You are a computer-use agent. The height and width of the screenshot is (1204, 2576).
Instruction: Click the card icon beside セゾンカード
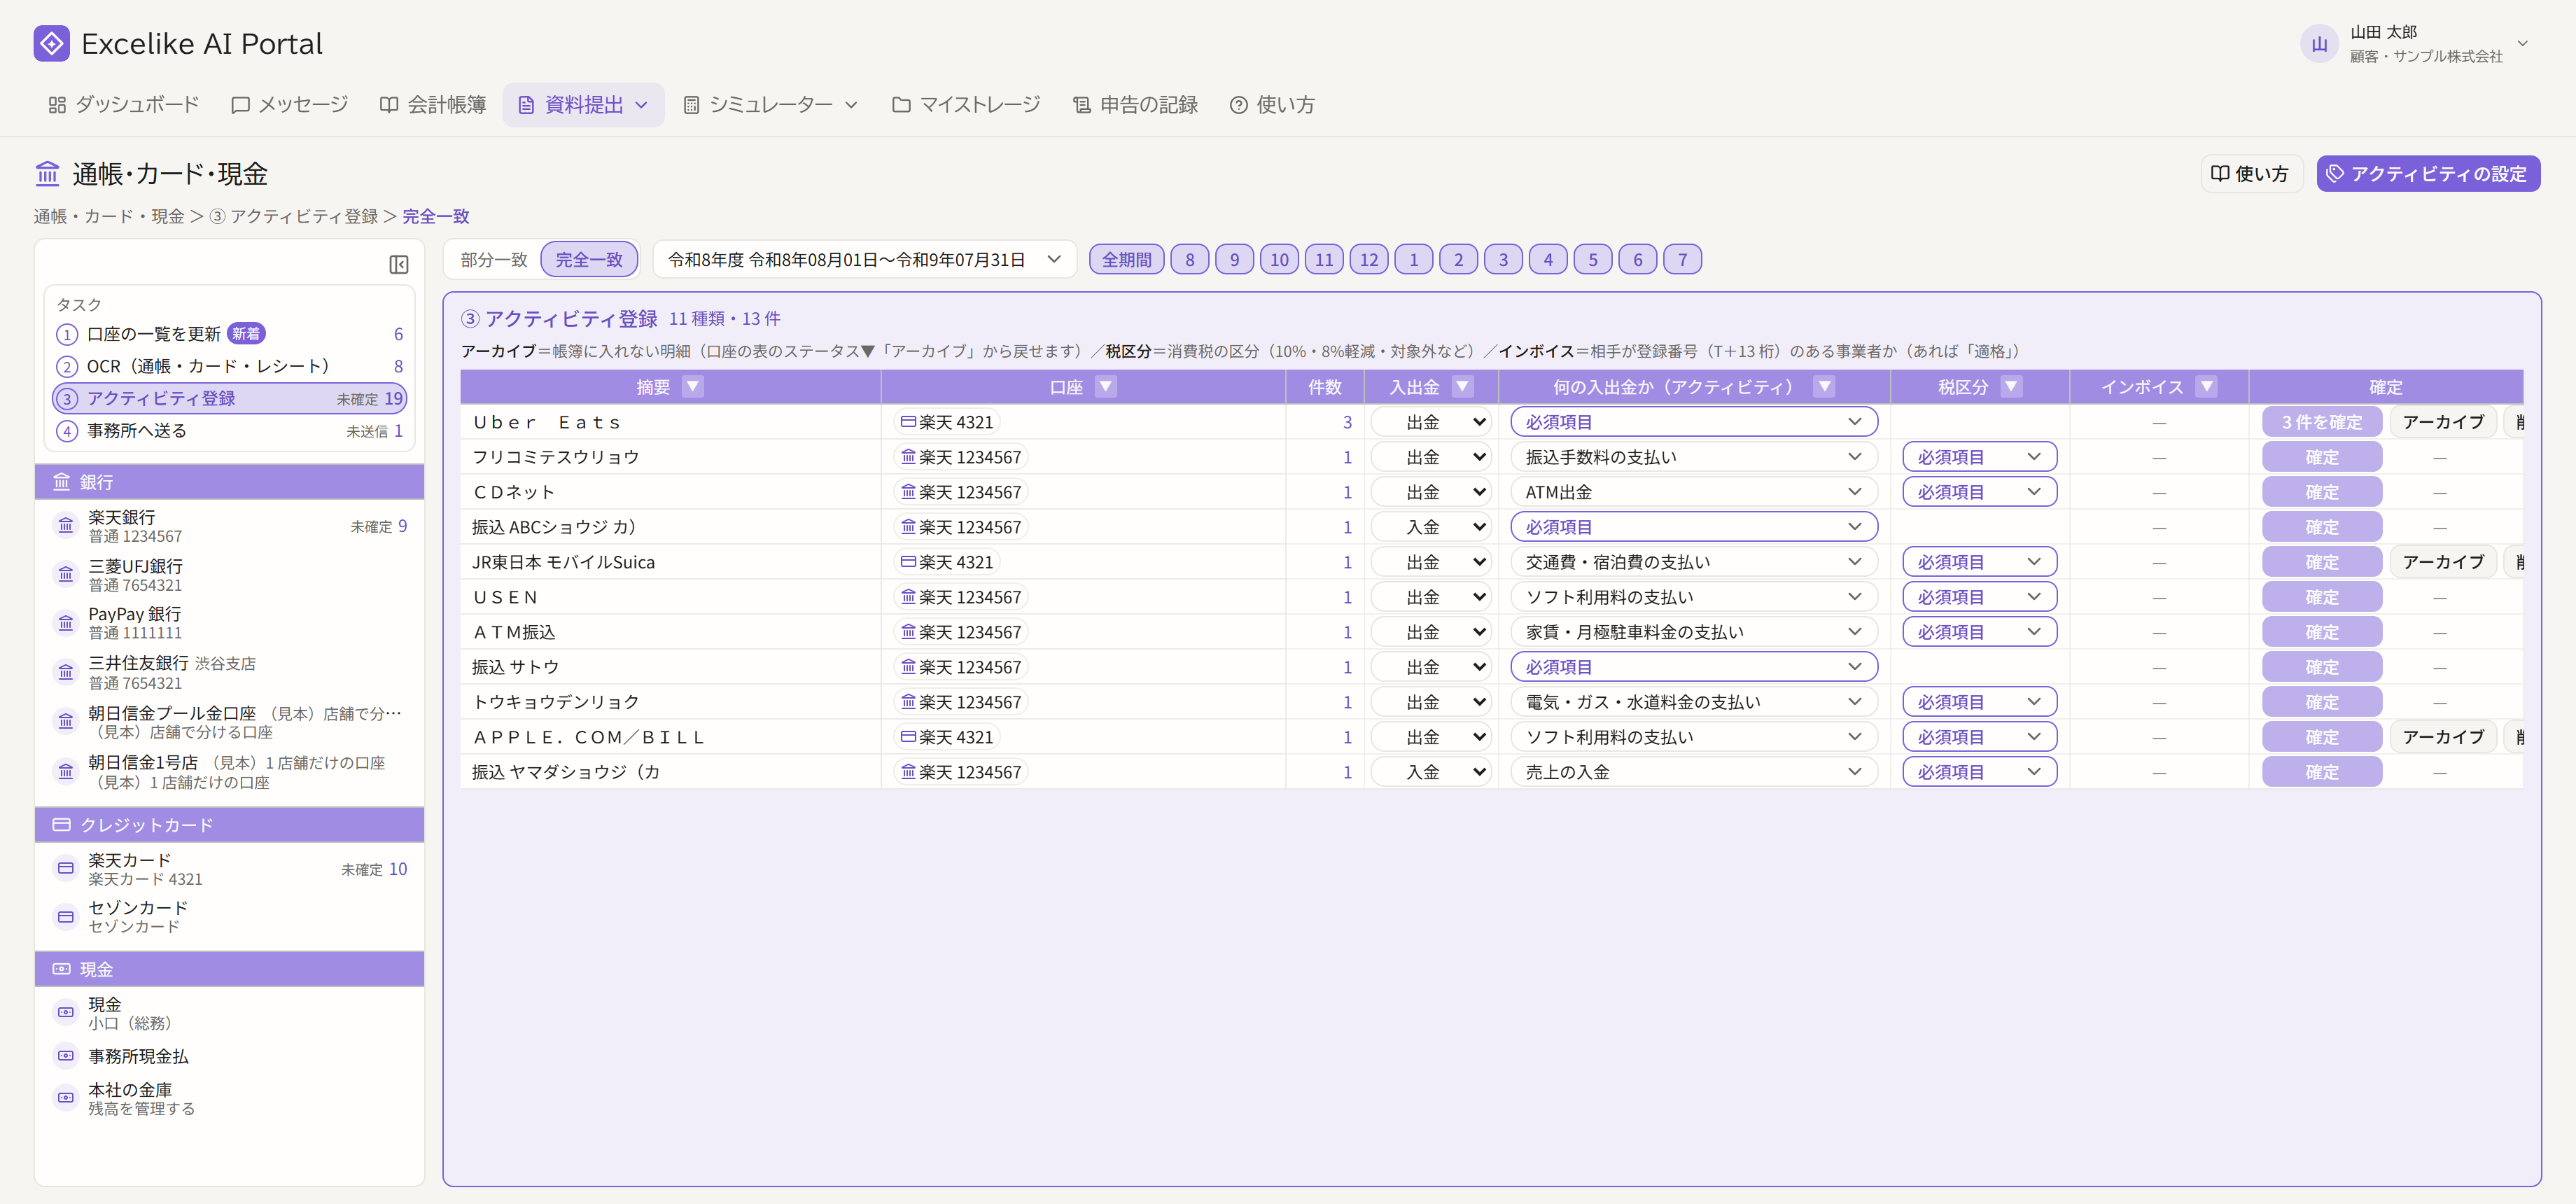click(x=66, y=916)
